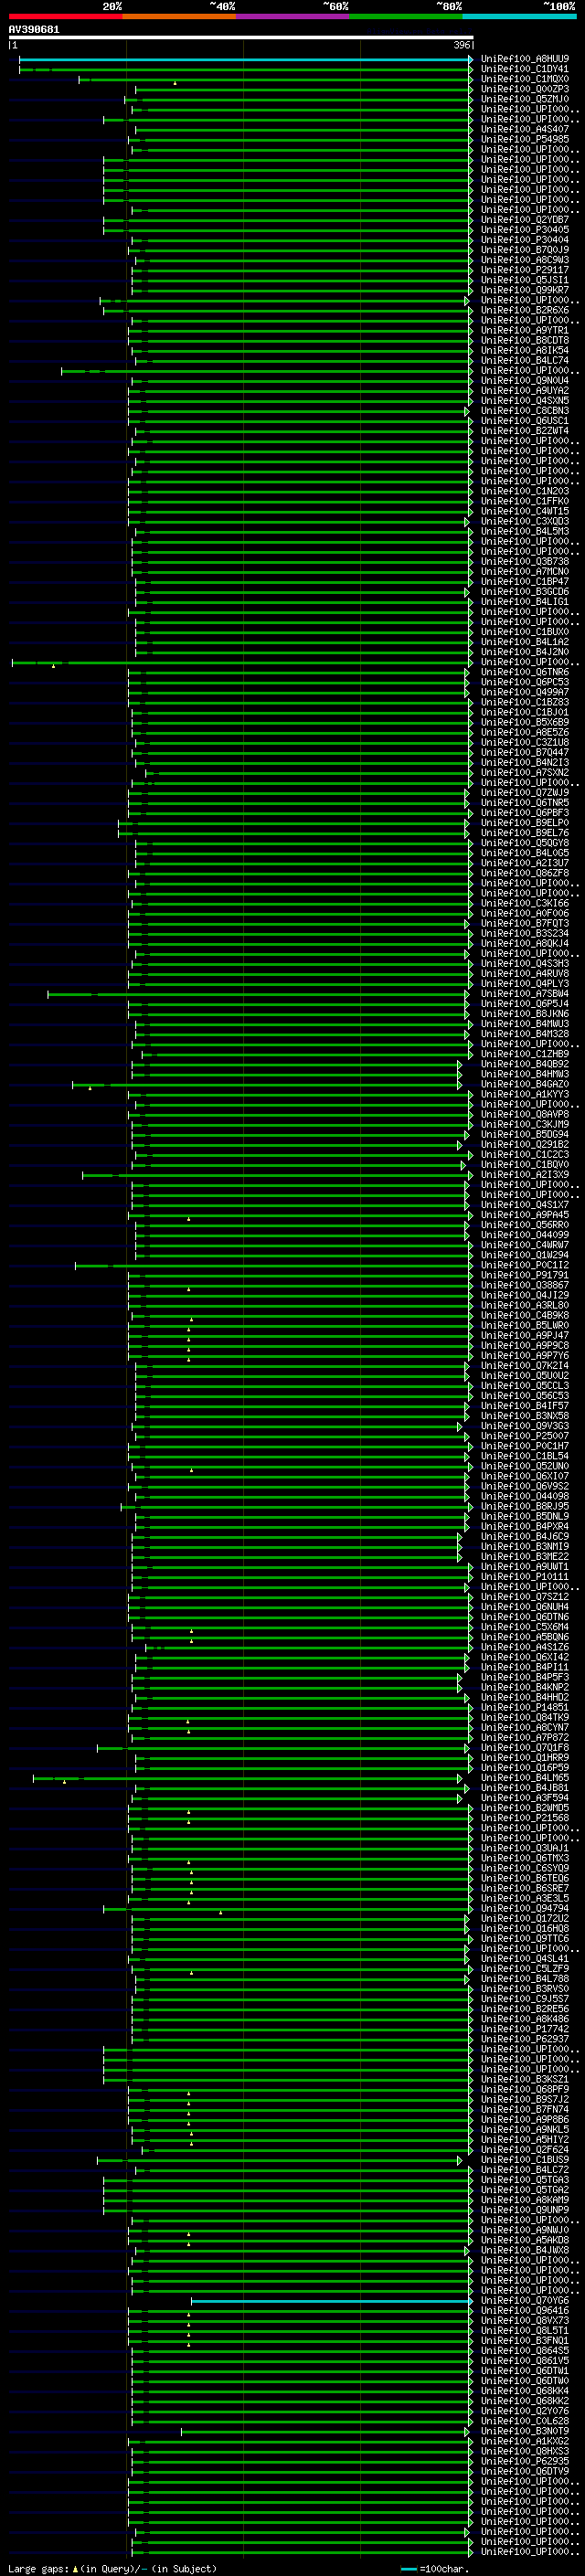Screen dimensions: 585x2576
Task: Choose hit UniRef100_Q56RR0
Action: (525, 1225)
